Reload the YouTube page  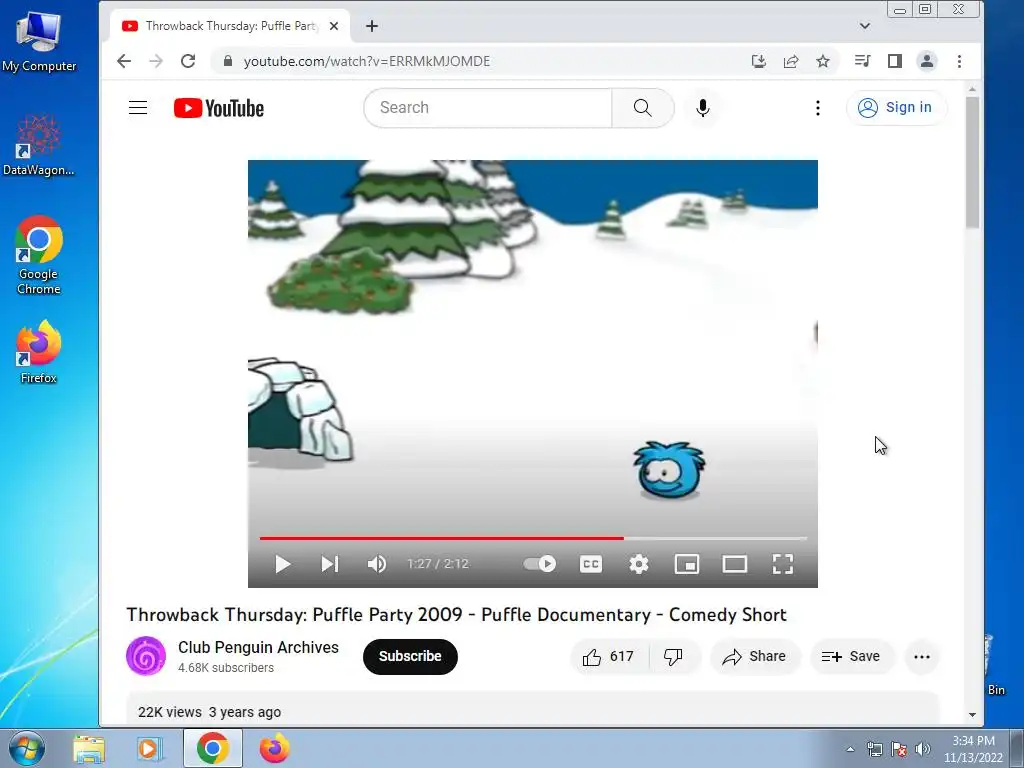pyautogui.click(x=188, y=61)
